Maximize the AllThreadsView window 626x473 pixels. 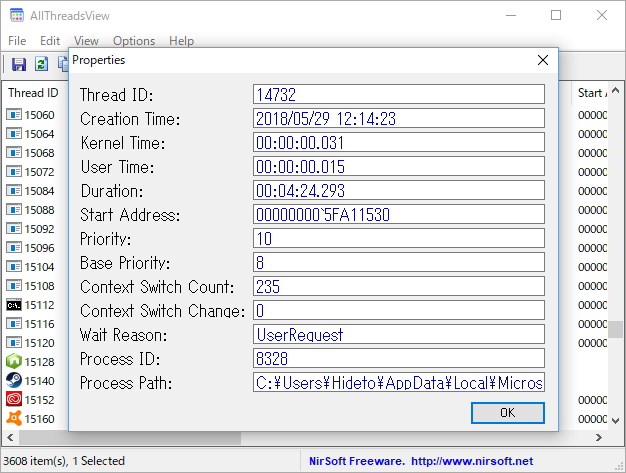[x=556, y=16]
